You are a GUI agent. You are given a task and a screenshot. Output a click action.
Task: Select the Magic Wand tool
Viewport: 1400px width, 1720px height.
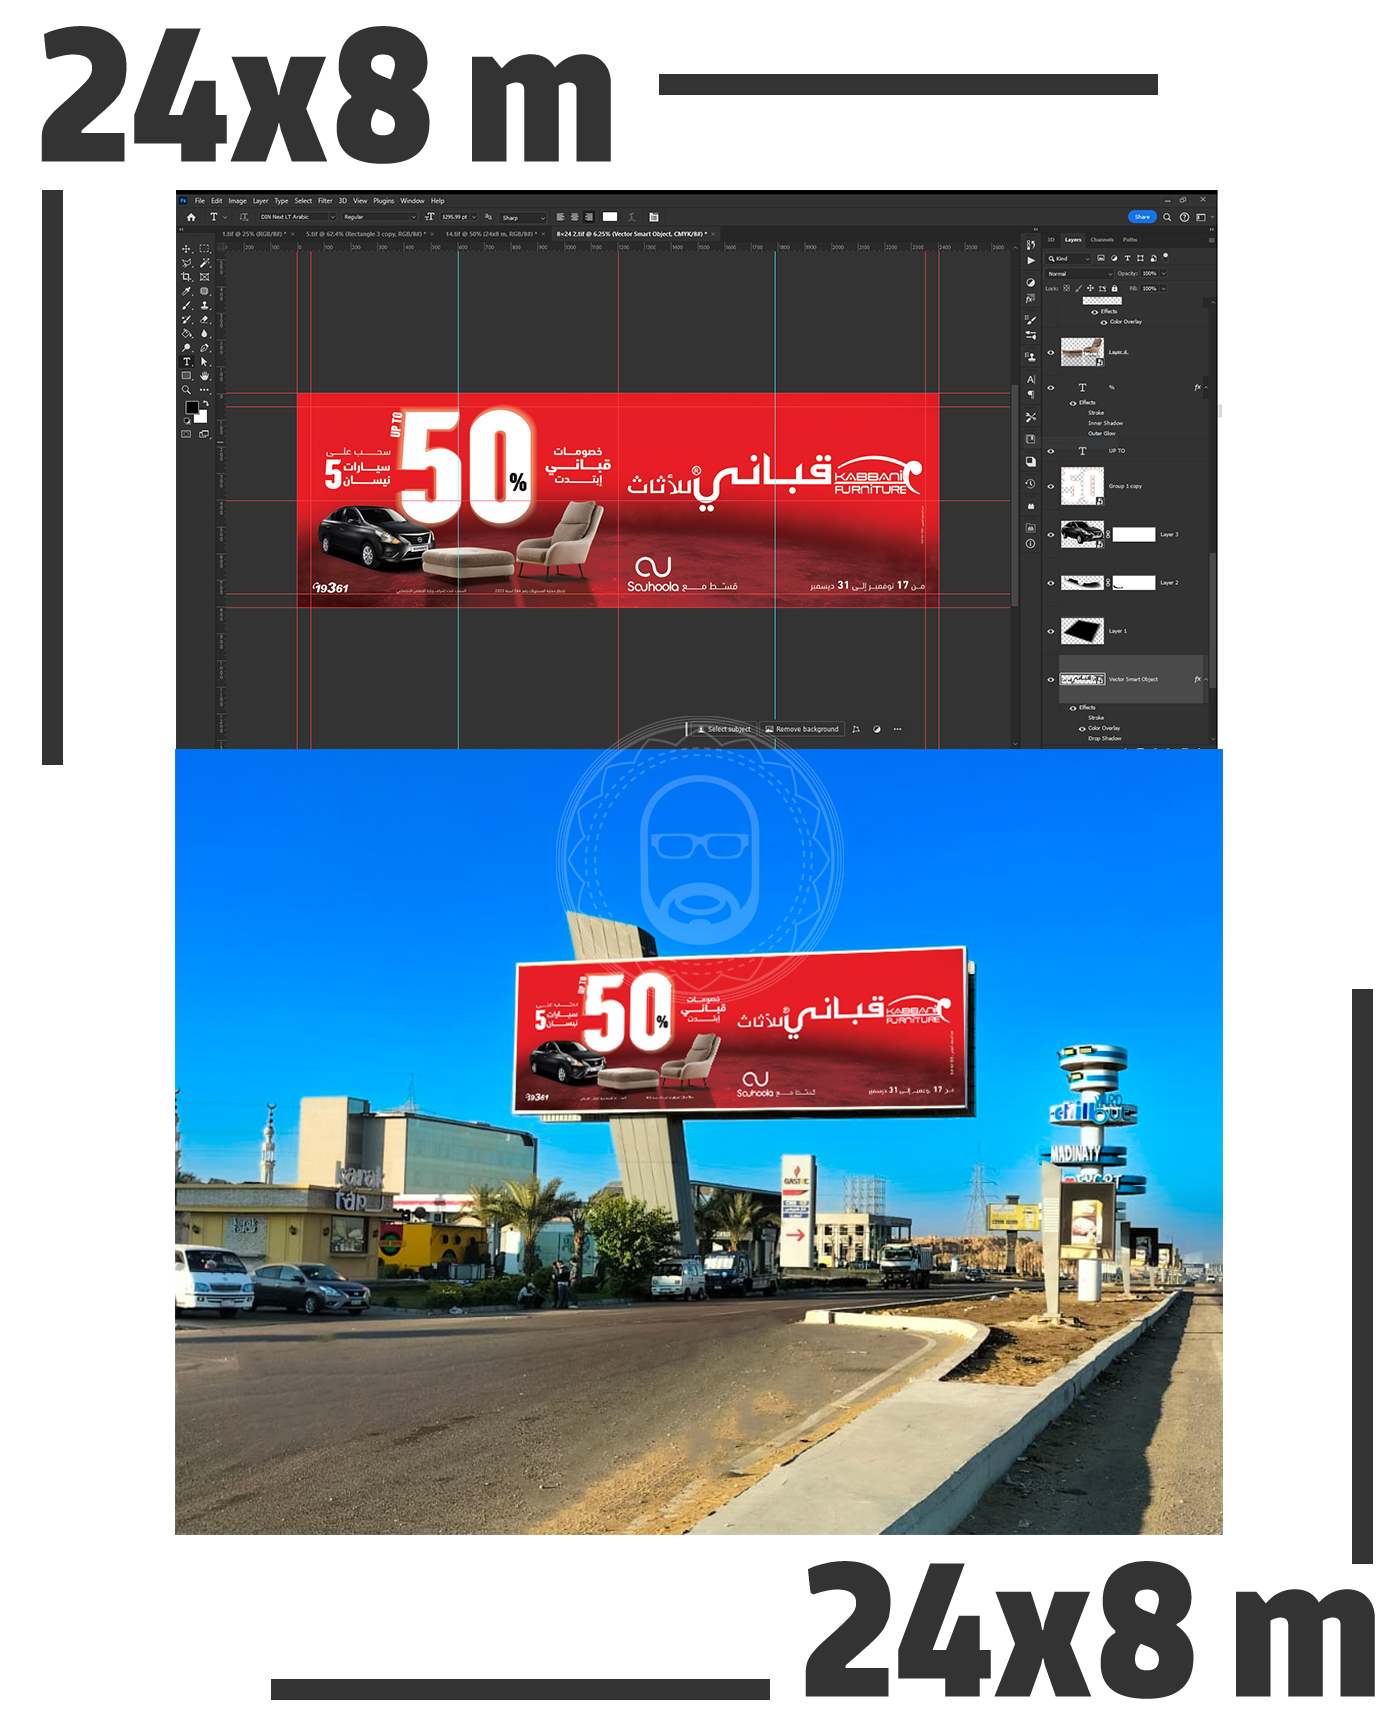[204, 263]
